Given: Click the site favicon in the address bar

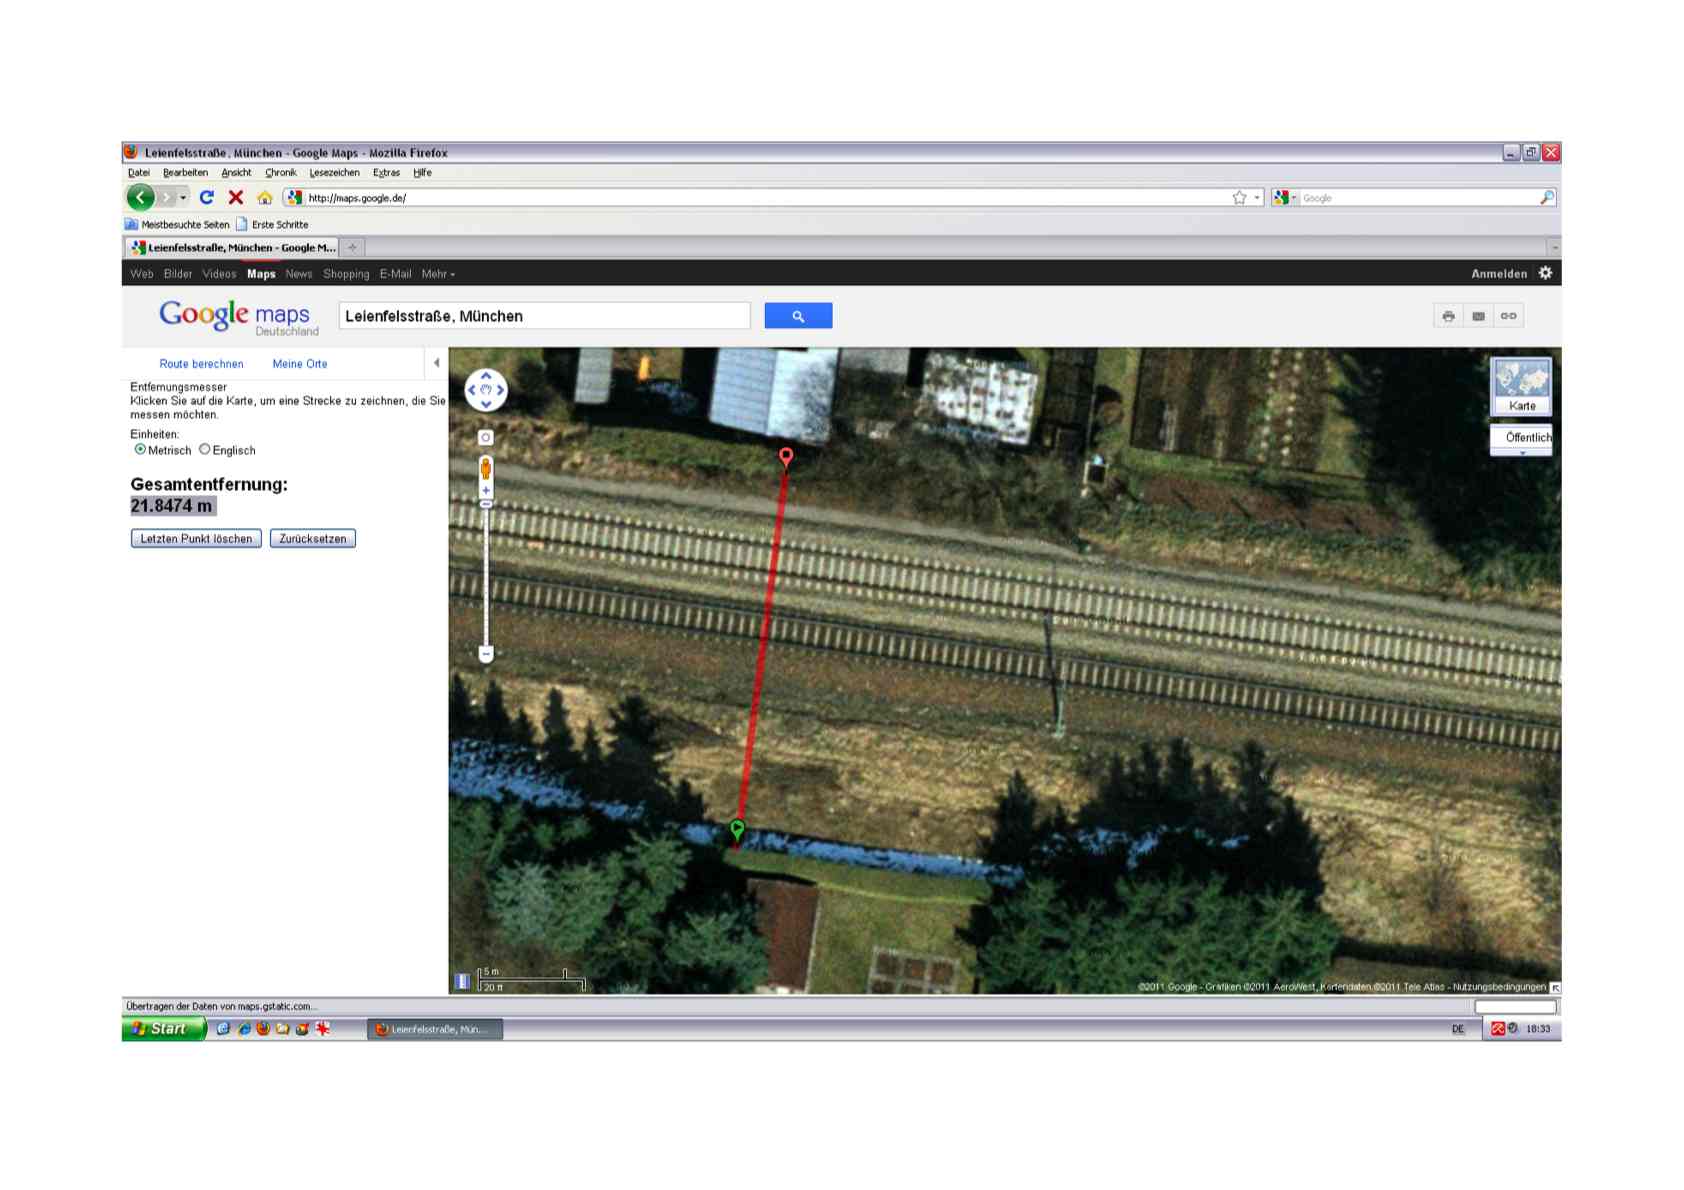Looking at the screenshot, I should point(295,198).
